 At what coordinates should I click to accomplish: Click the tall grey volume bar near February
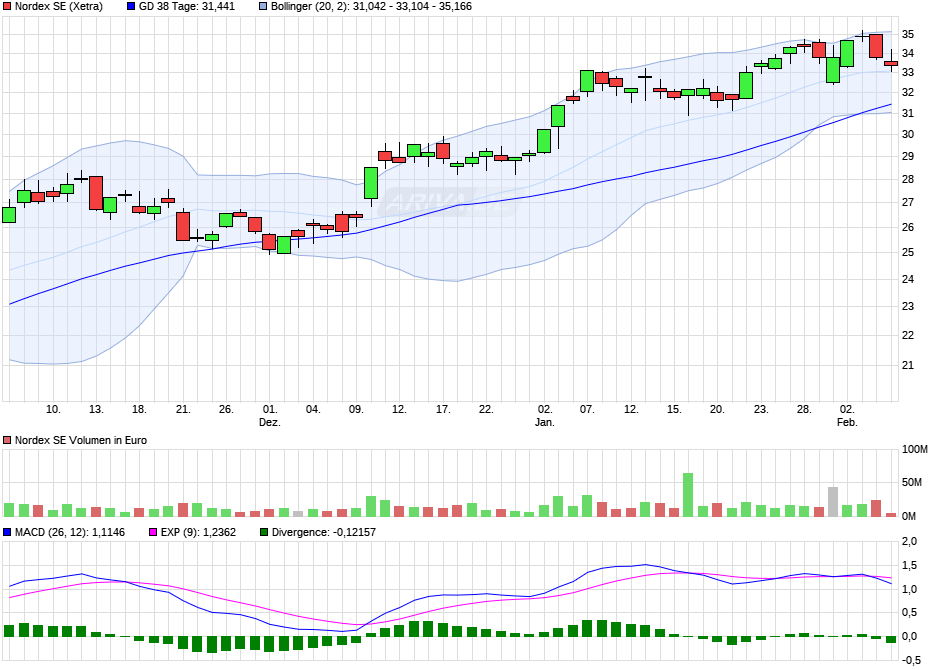click(x=833, y=502)
